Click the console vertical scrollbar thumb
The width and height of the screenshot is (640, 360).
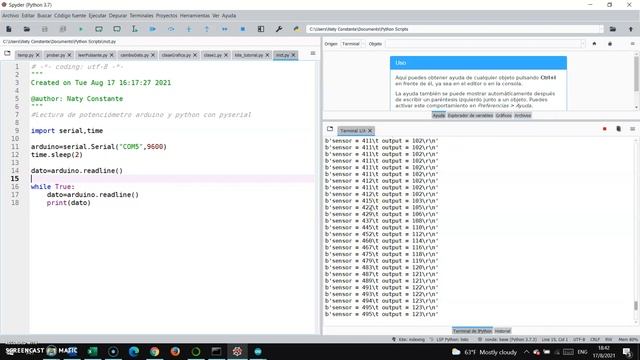click(x=636, y=305)
